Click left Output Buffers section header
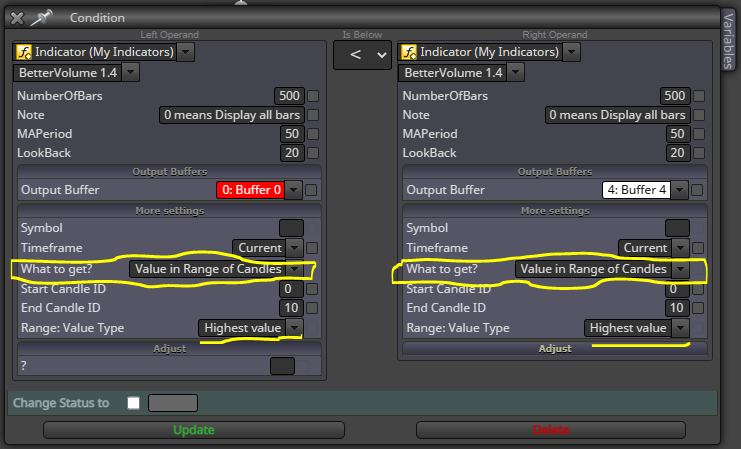Image resolution: width=741 pixels, height=449 pixels. [170, 172]
